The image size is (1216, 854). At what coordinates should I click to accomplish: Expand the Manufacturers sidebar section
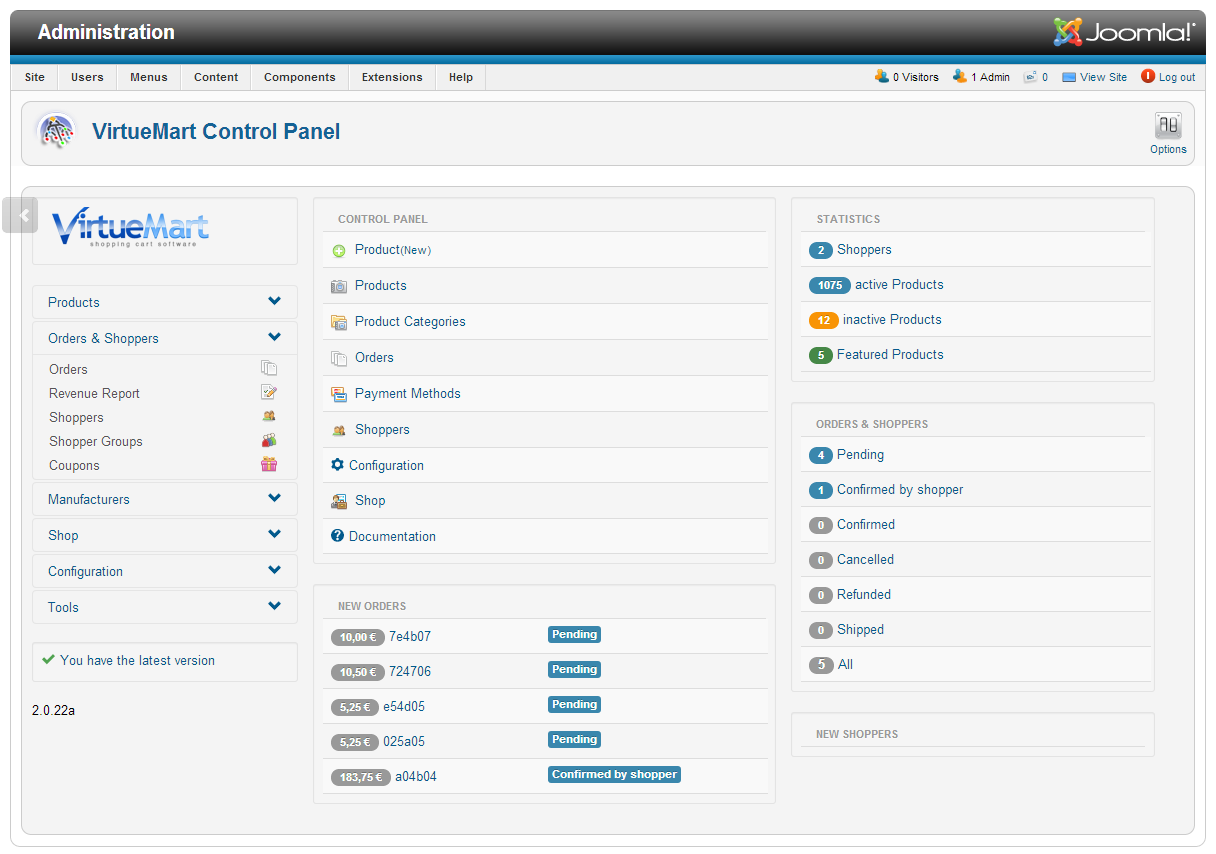click(274, 499)
